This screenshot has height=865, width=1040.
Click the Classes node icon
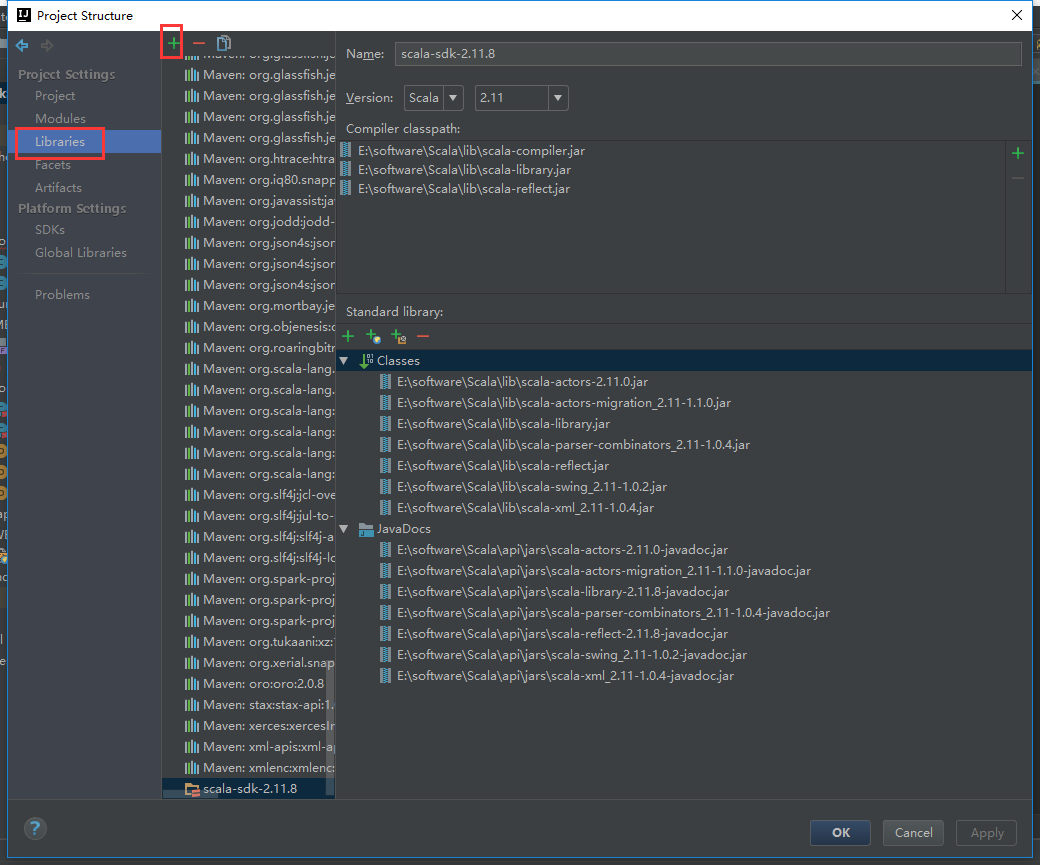(x=366, y=360)
